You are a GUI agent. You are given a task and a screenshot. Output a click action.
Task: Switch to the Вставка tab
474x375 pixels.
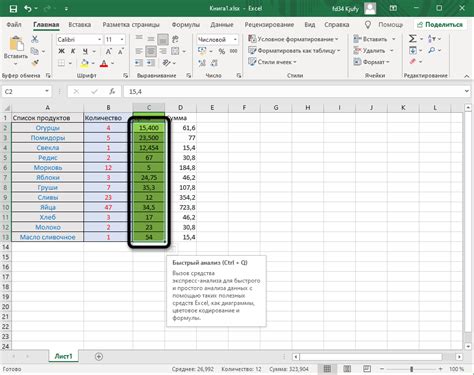(x=80, y=25)
